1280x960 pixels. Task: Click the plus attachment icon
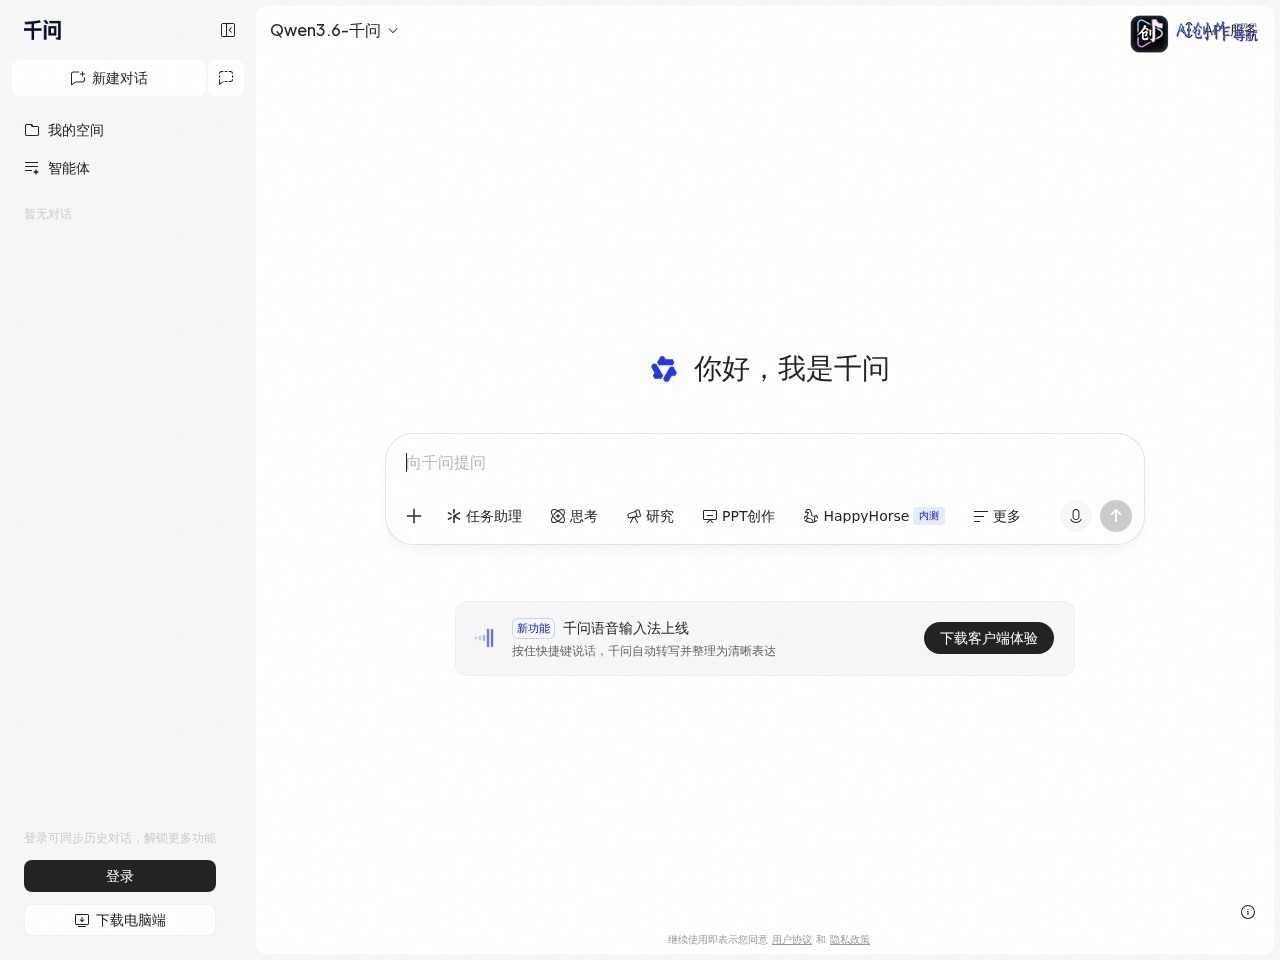tap(414, 516)
